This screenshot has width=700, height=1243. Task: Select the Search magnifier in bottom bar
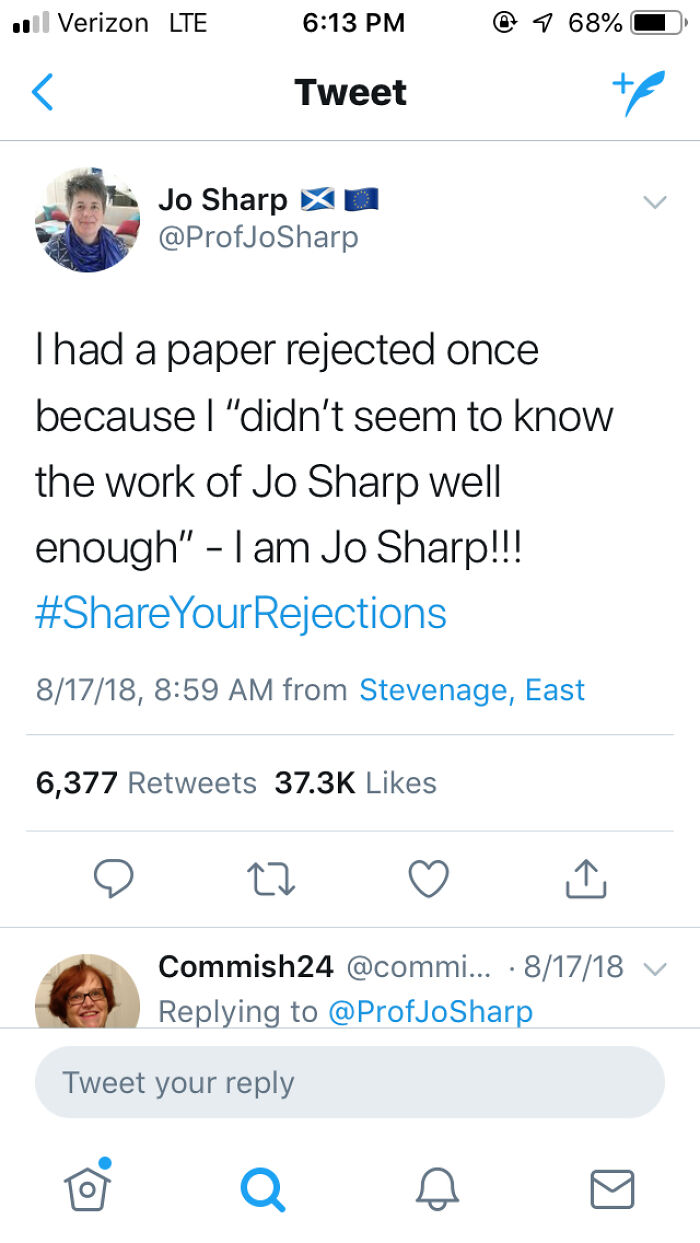pyautogui.click(x=262, y=1190)
